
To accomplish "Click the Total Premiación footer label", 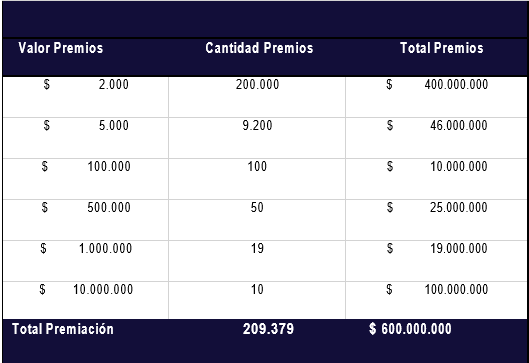I will tap(63, 329).
